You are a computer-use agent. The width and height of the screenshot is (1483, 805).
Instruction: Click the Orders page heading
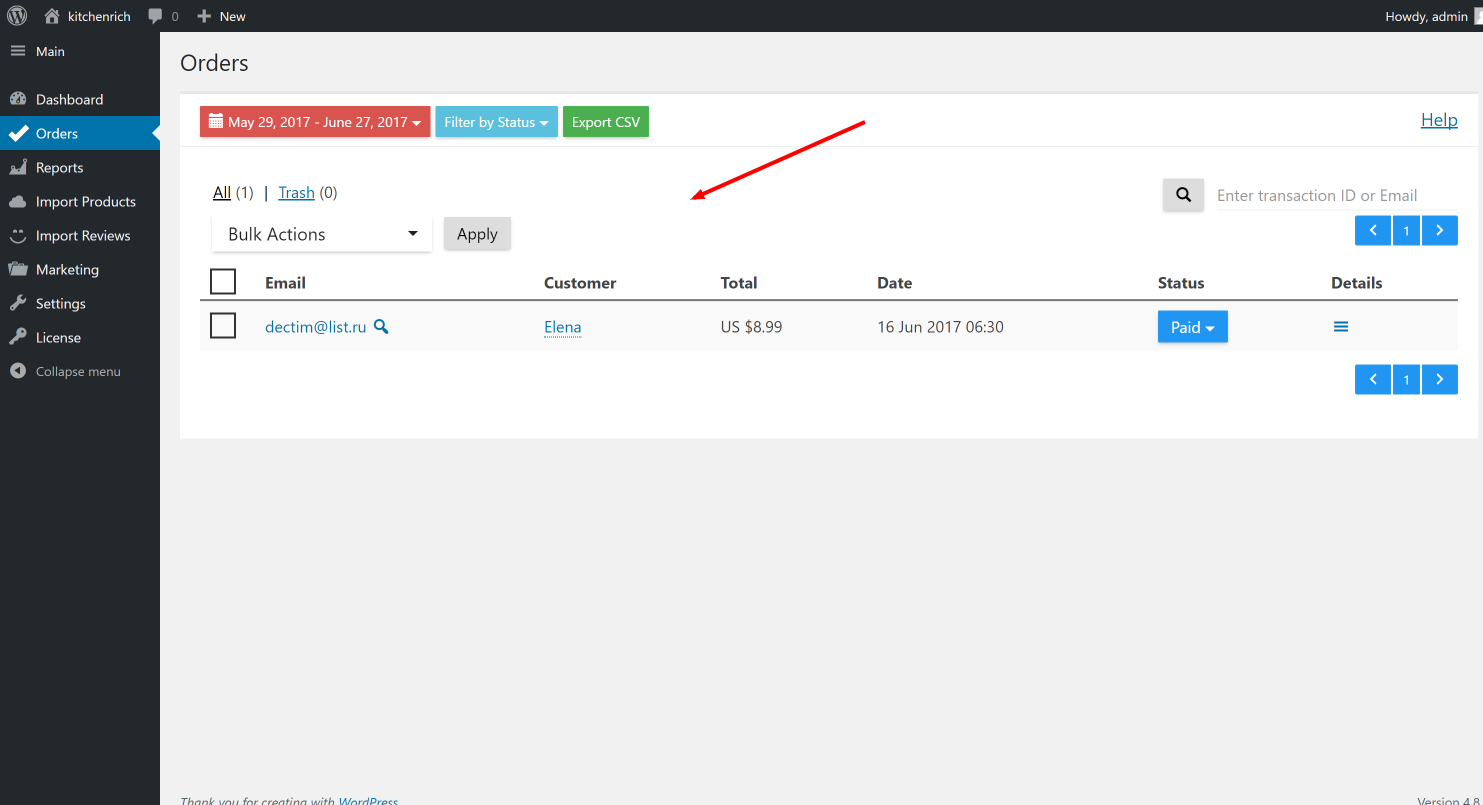(x=214, y=63)
